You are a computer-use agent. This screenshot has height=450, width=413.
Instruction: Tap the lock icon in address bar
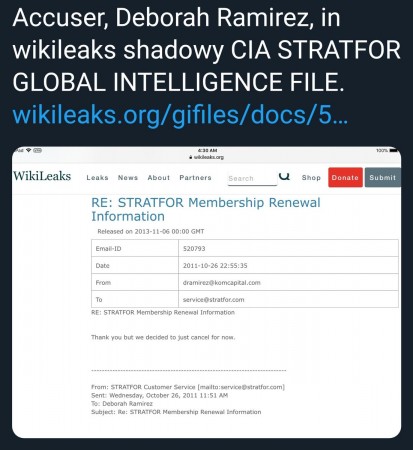coord(191,157)
